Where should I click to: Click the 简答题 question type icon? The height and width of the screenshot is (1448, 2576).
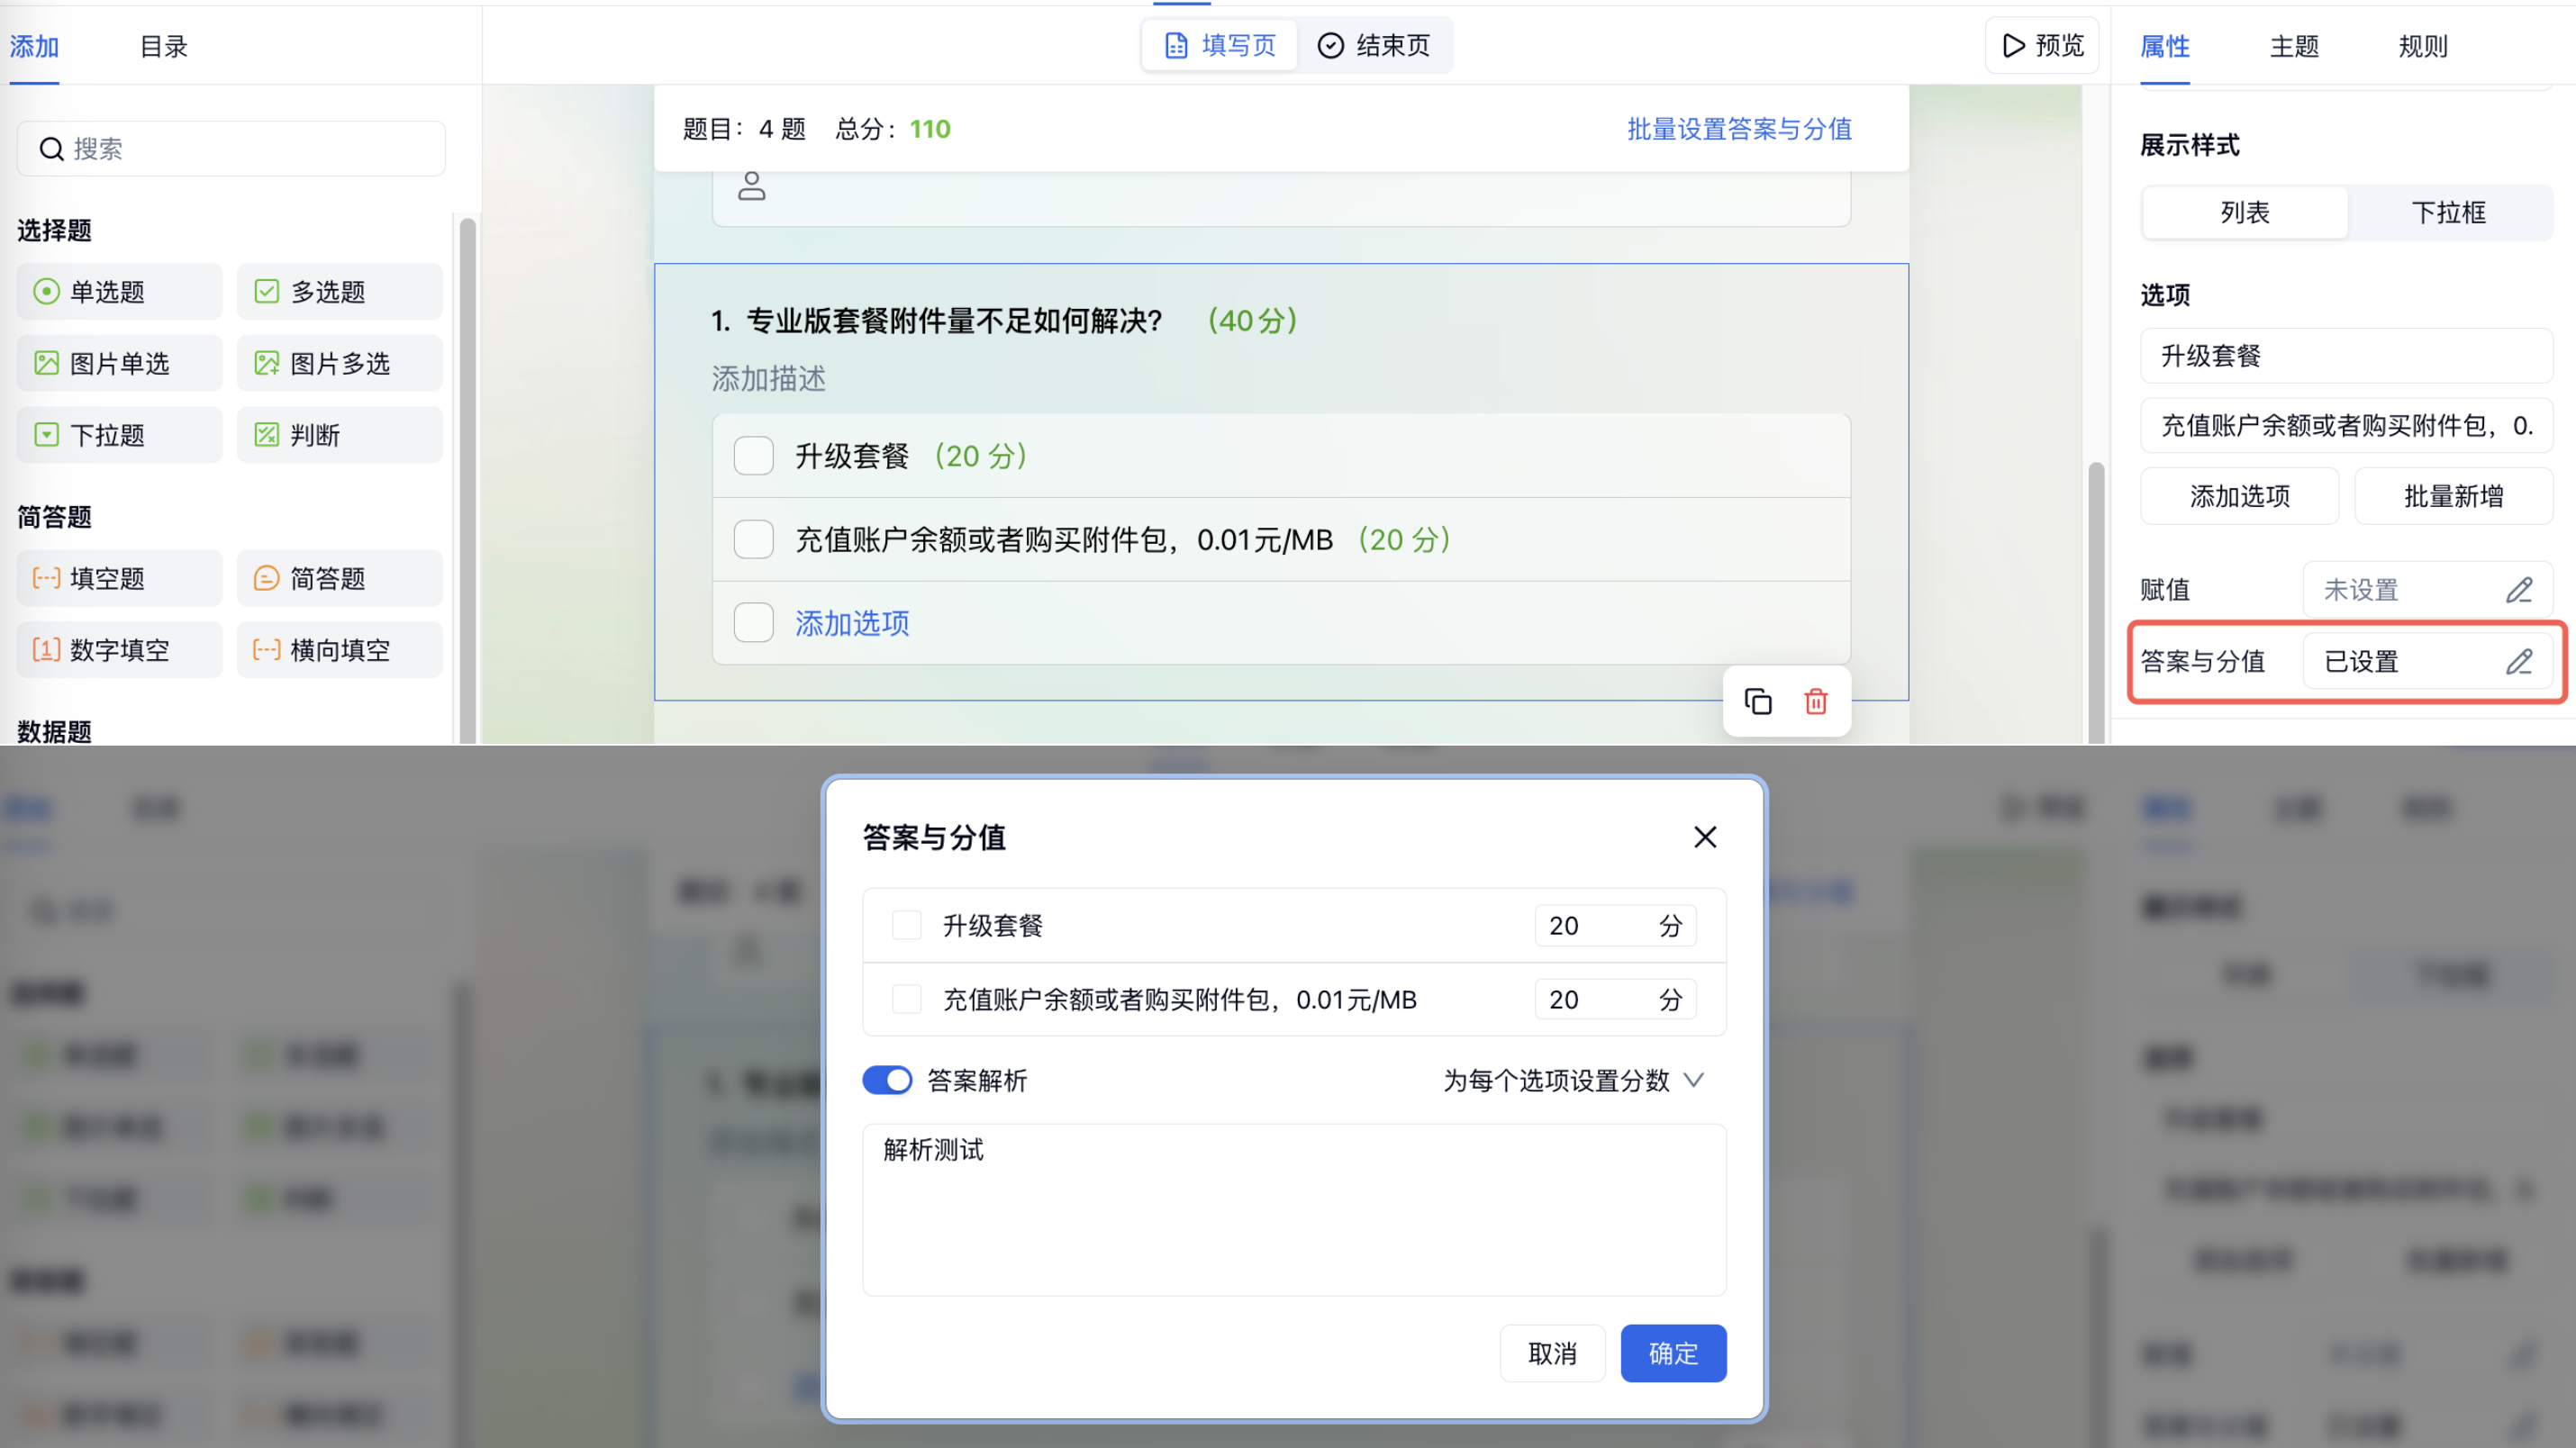pyautogui.click(x=266, y=578)
